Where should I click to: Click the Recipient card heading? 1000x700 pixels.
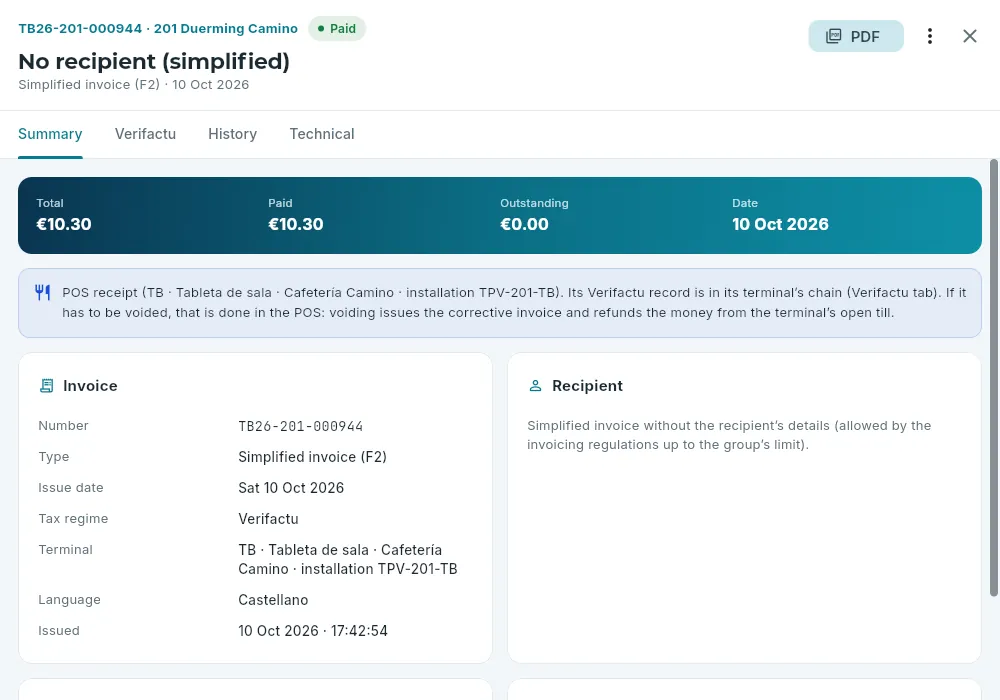tap(587, 386)
